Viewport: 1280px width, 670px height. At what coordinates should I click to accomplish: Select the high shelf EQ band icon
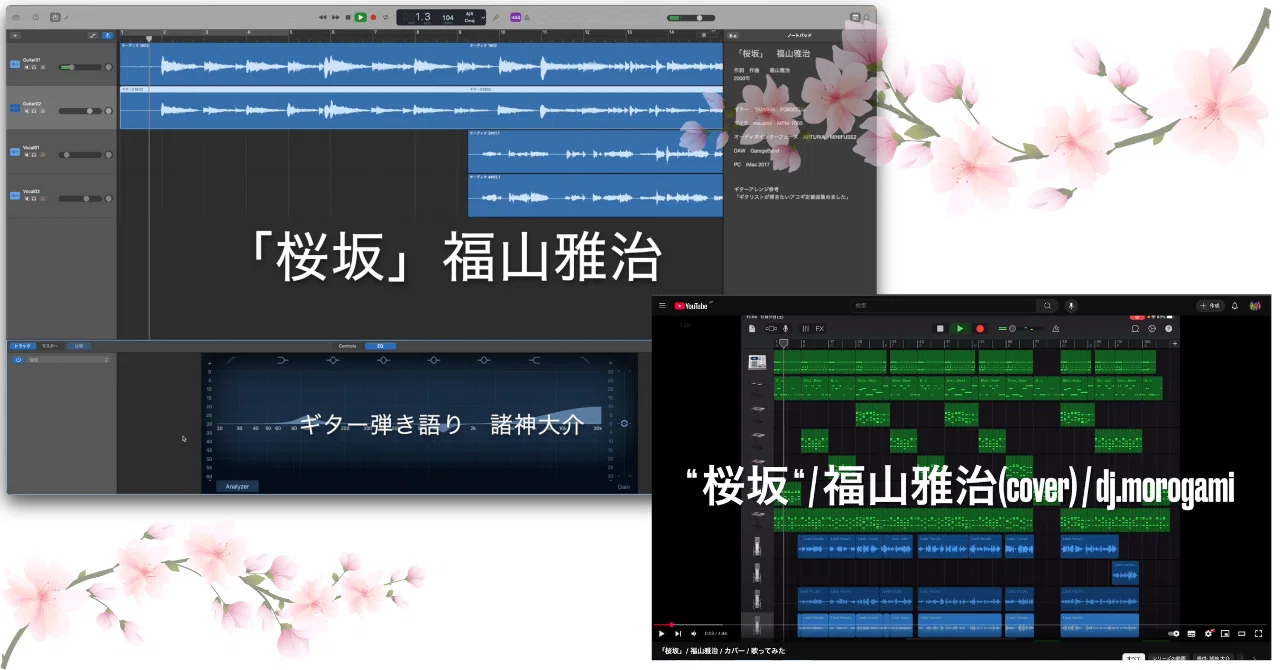pyautogui.click(x=534, y=360)
